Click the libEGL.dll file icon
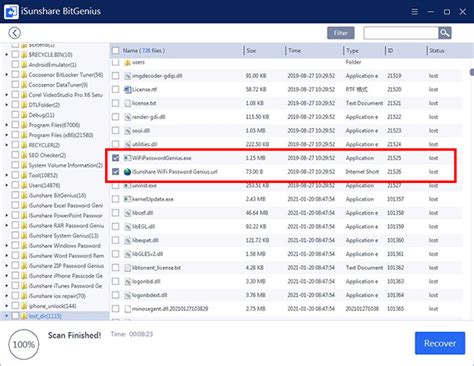This screenshot has width=474, height=366. tap(127, 227)
